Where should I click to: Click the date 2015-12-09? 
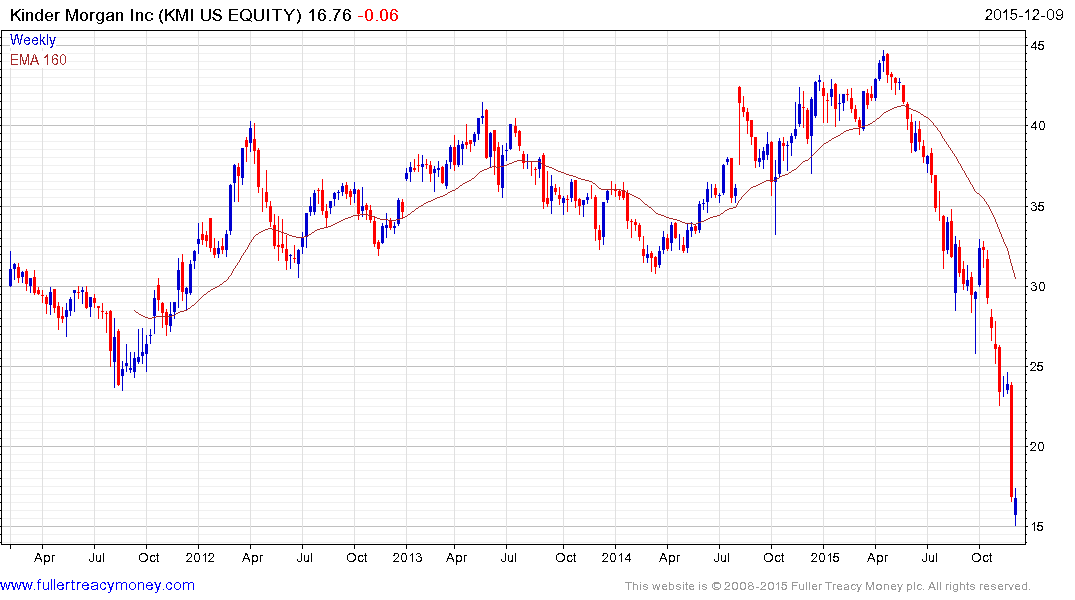click(x=1024, y=14)
